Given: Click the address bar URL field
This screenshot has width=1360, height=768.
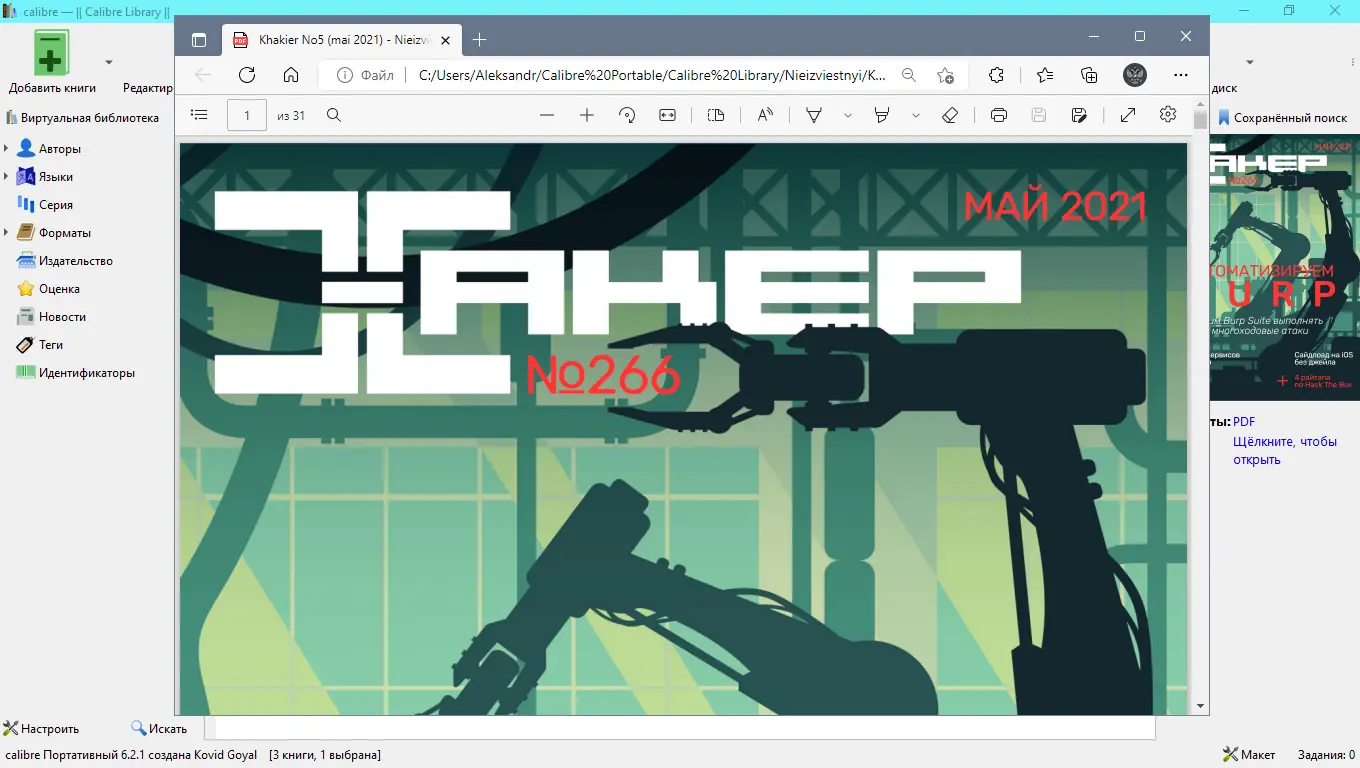Looking at the screenshot, I should pos(651,75).
